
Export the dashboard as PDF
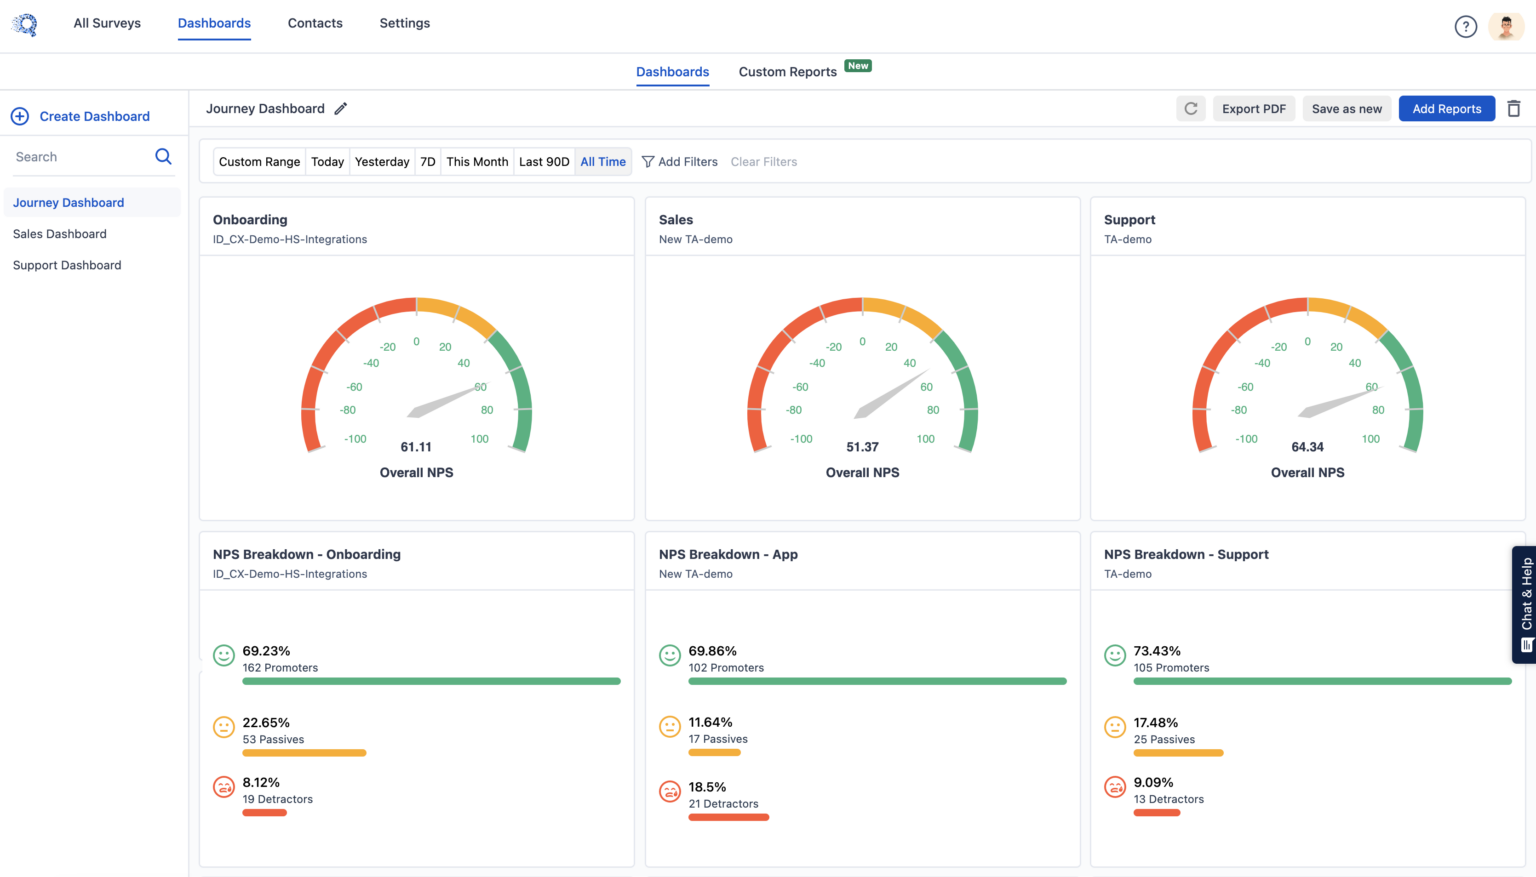click(1254, 108)
